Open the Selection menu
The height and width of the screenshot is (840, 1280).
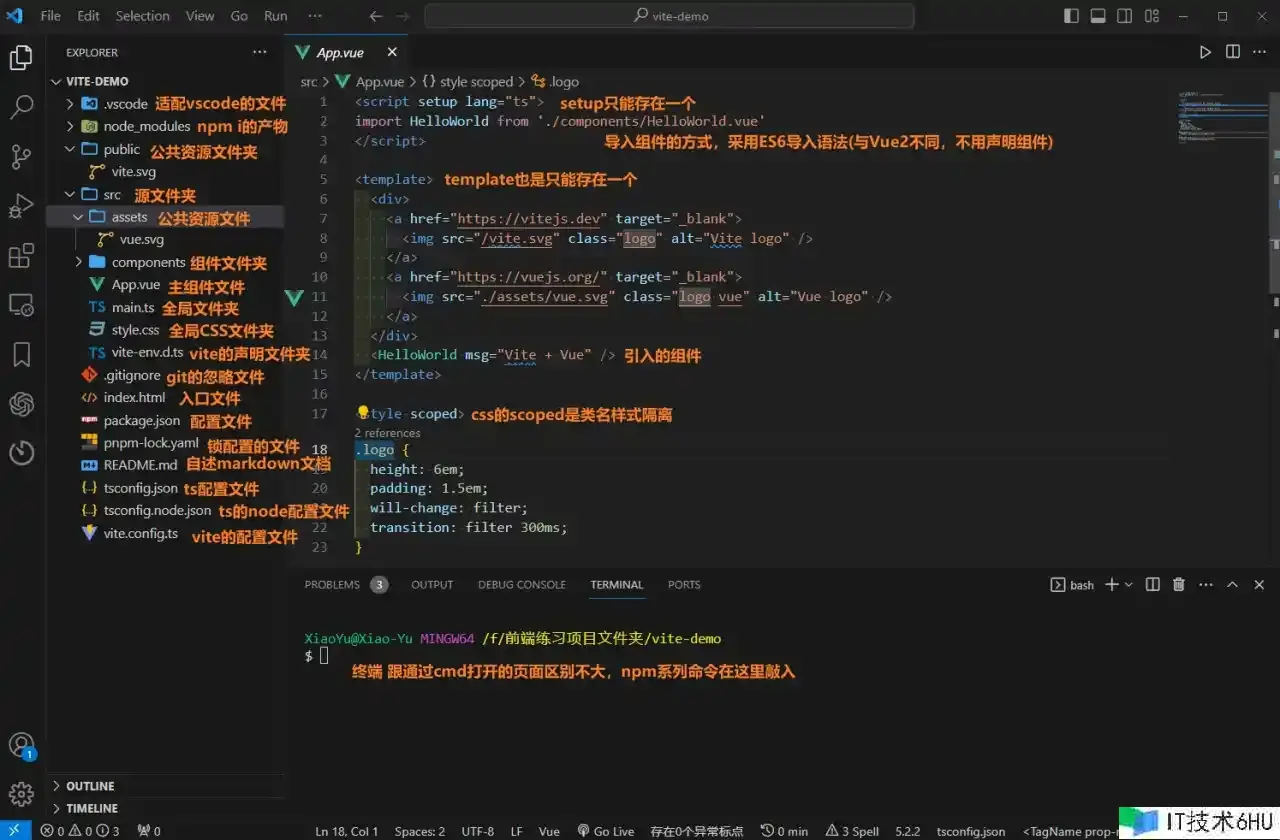(x=143, y=16)
